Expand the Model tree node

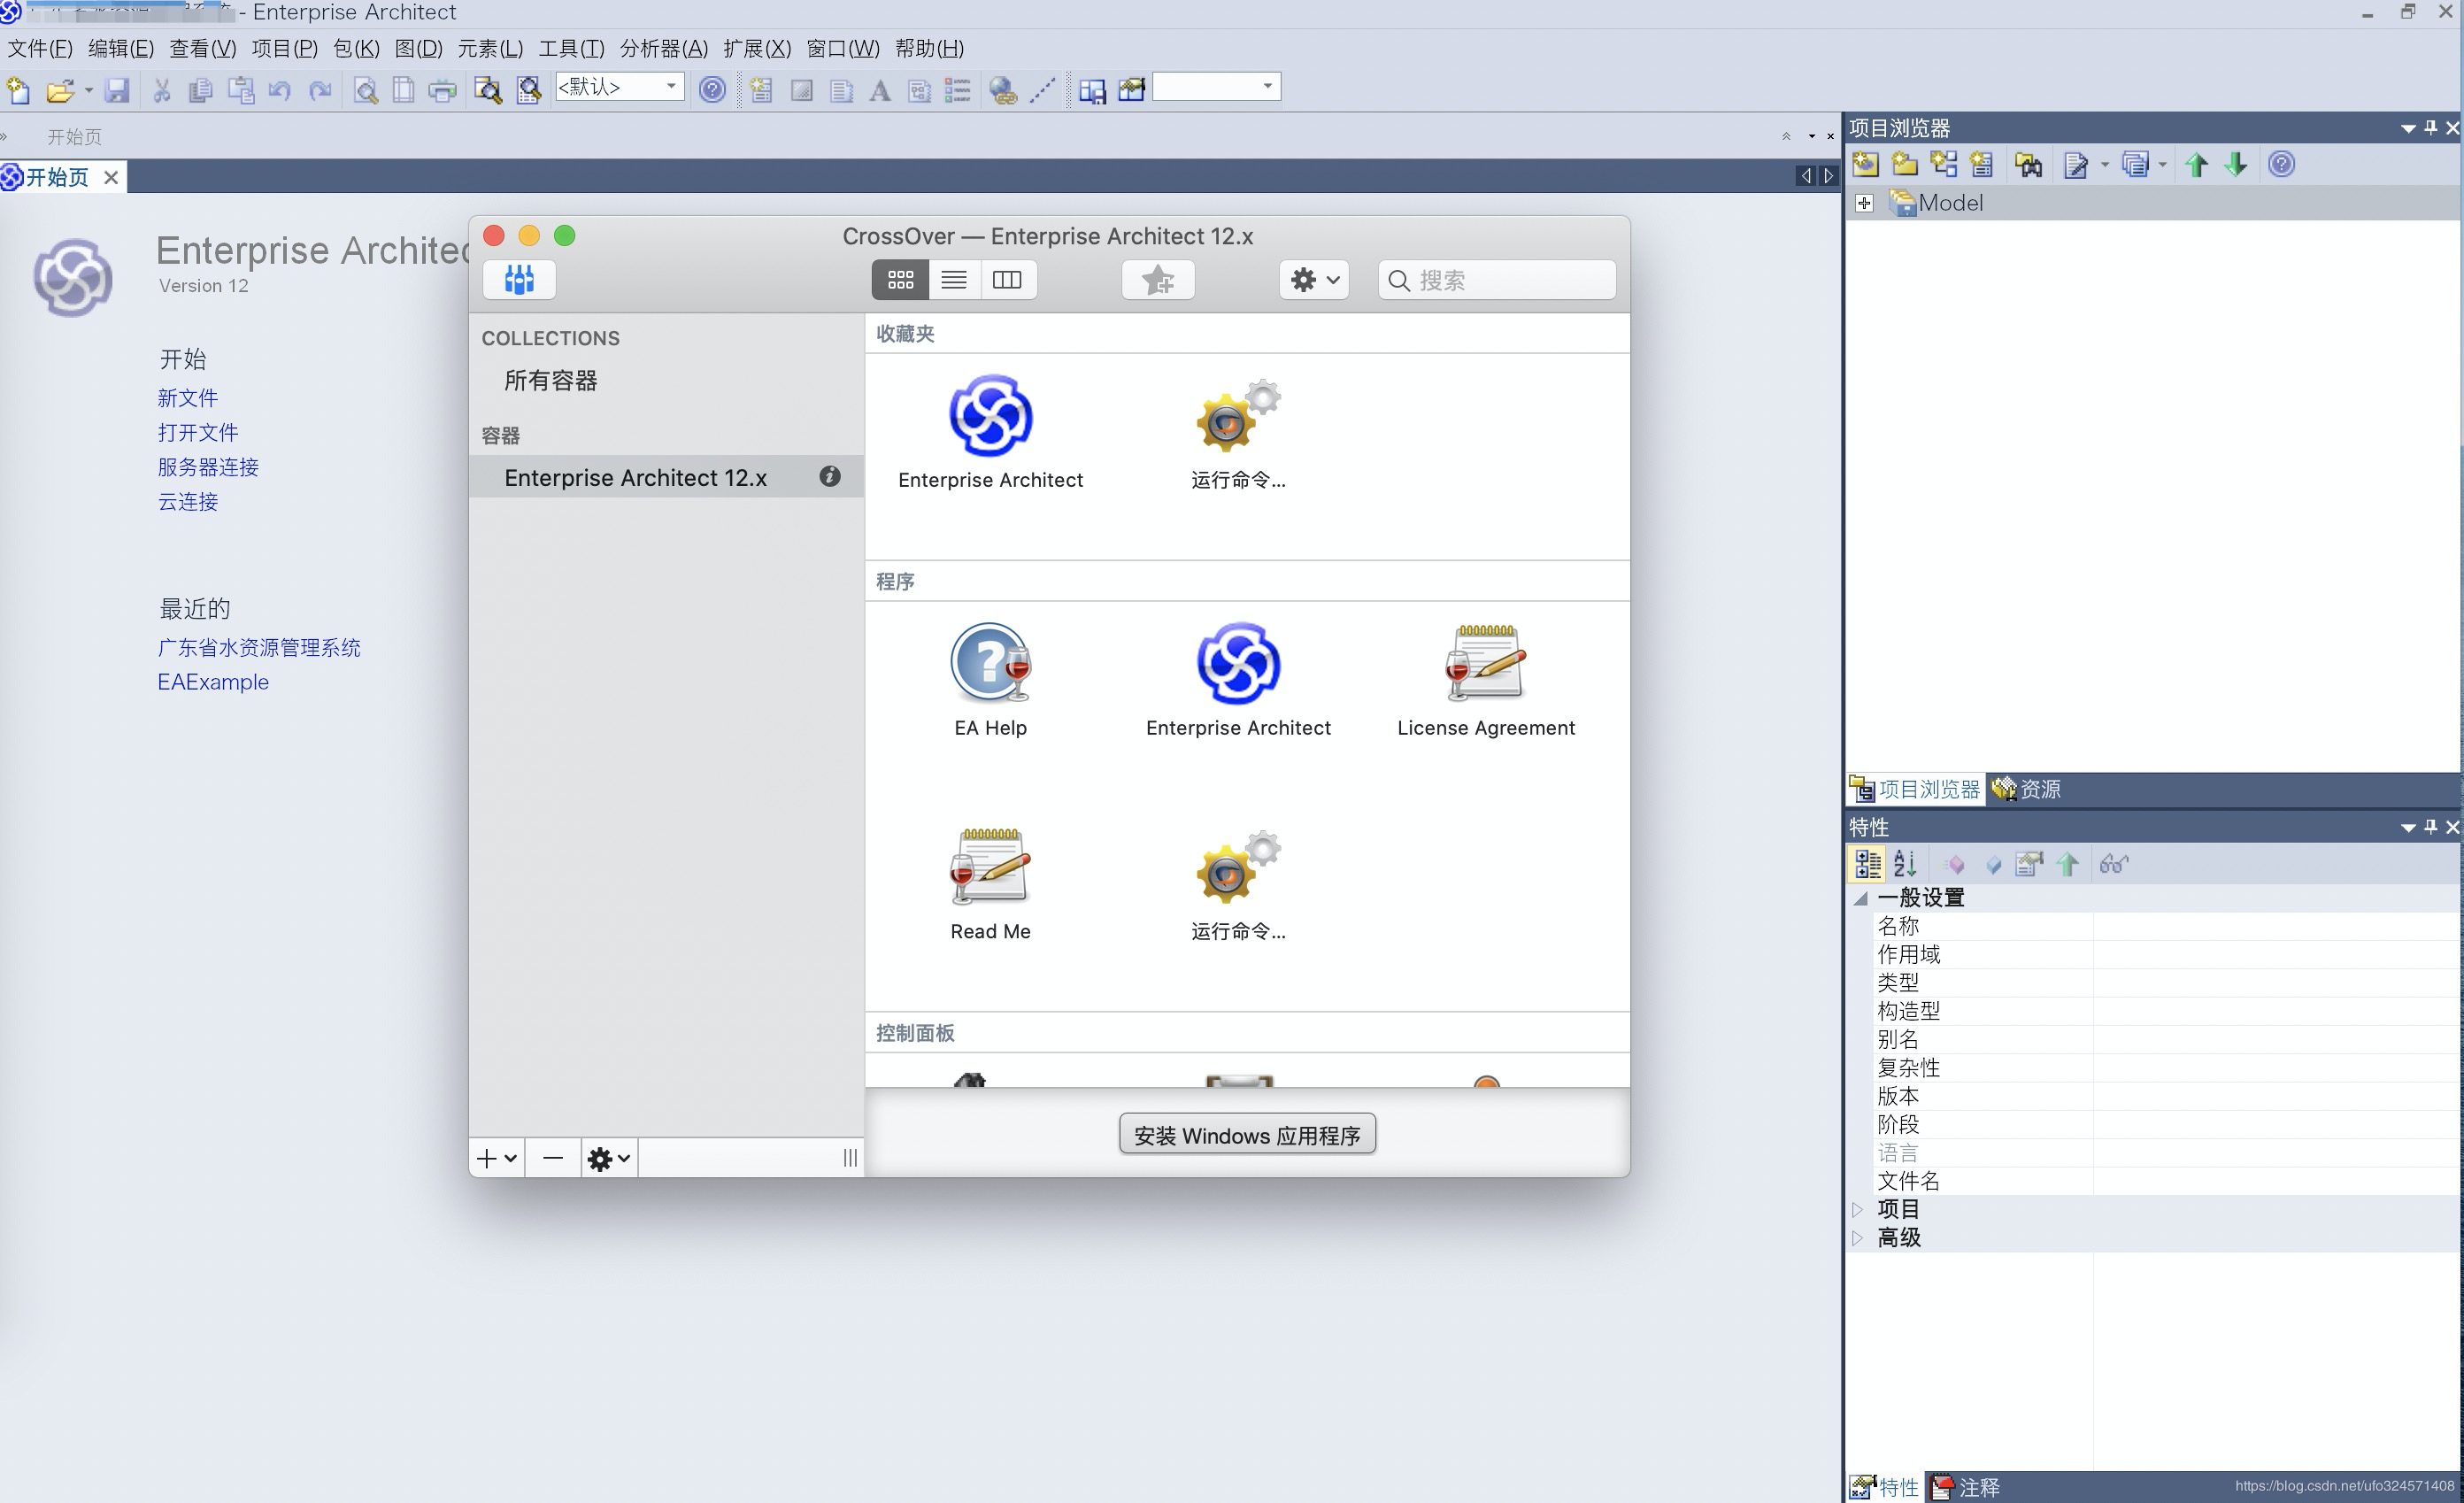1863,203
